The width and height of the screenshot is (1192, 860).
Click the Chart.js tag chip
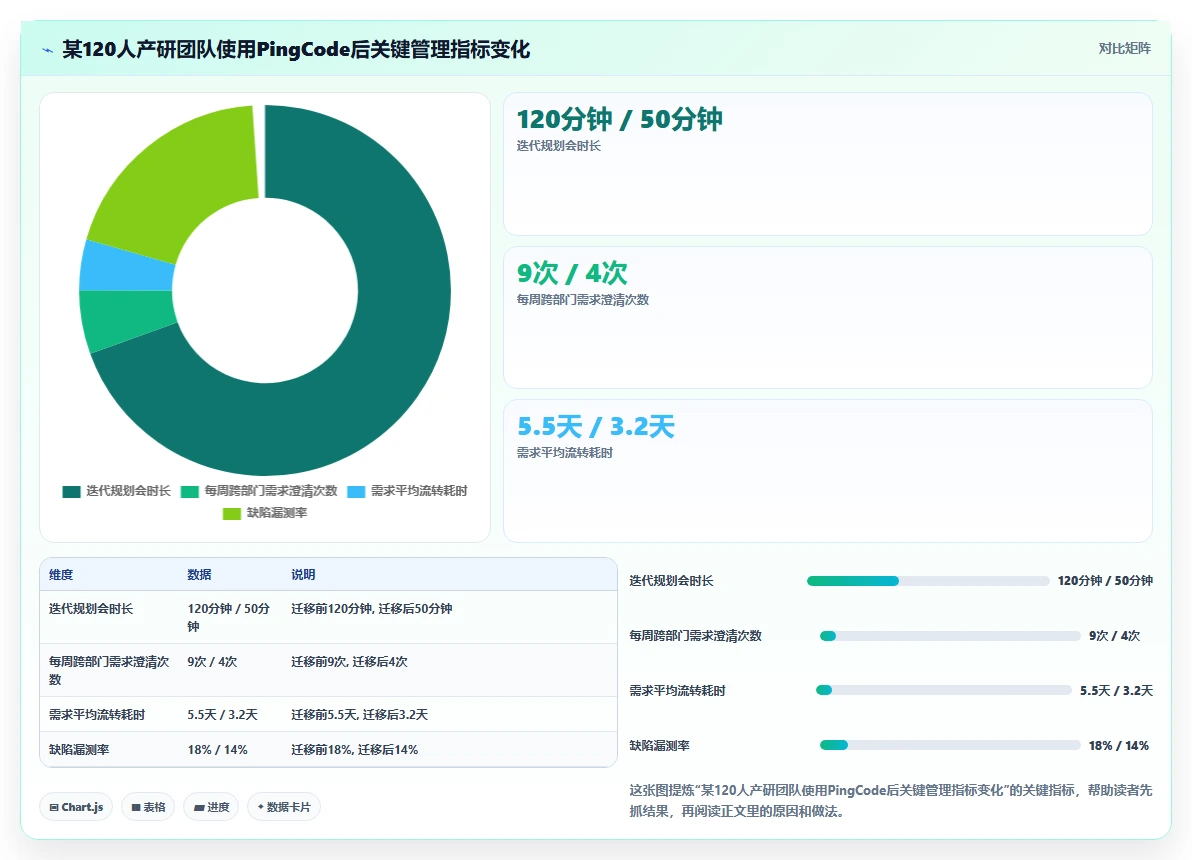pos(76,807)
